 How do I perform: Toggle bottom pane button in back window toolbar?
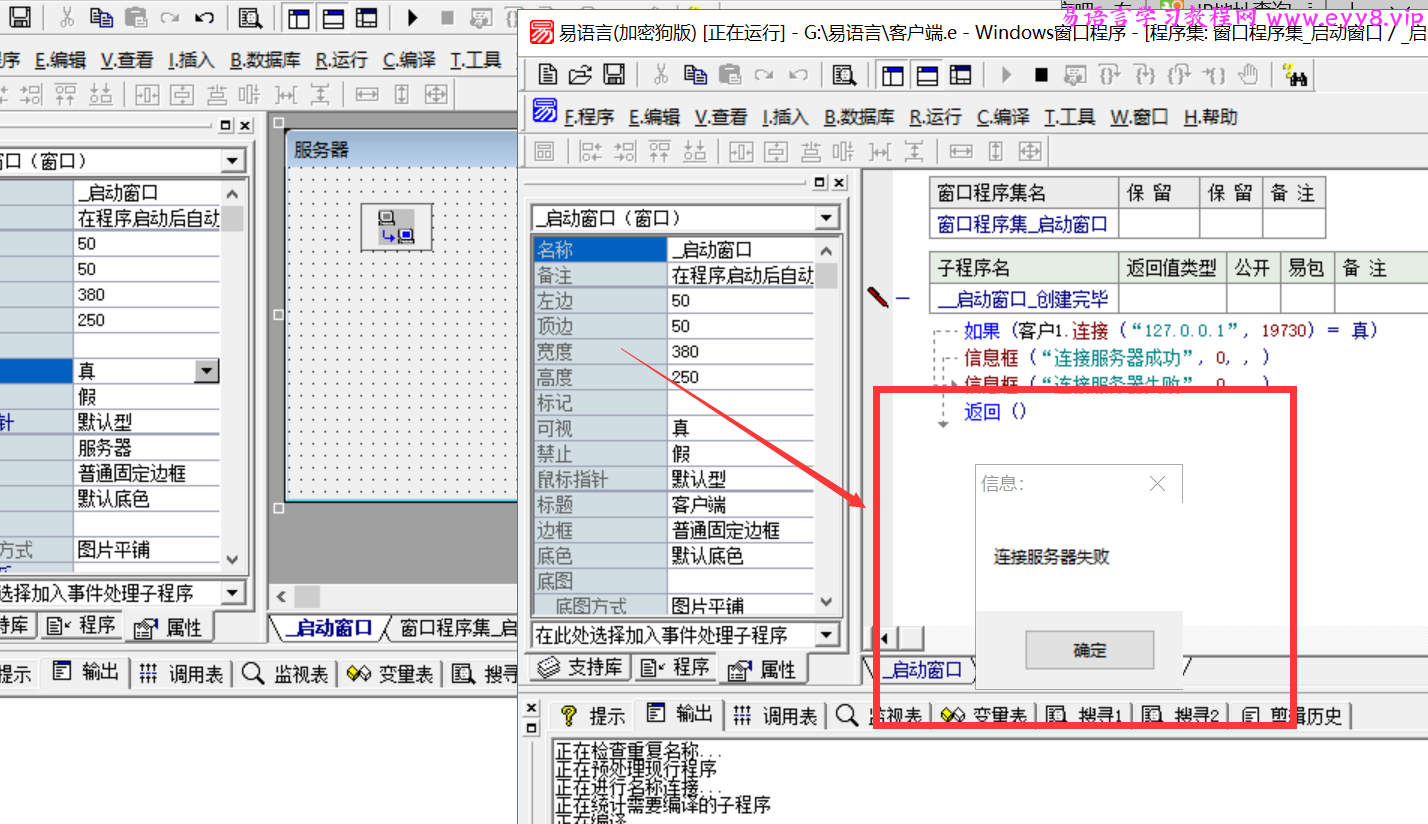333,18
